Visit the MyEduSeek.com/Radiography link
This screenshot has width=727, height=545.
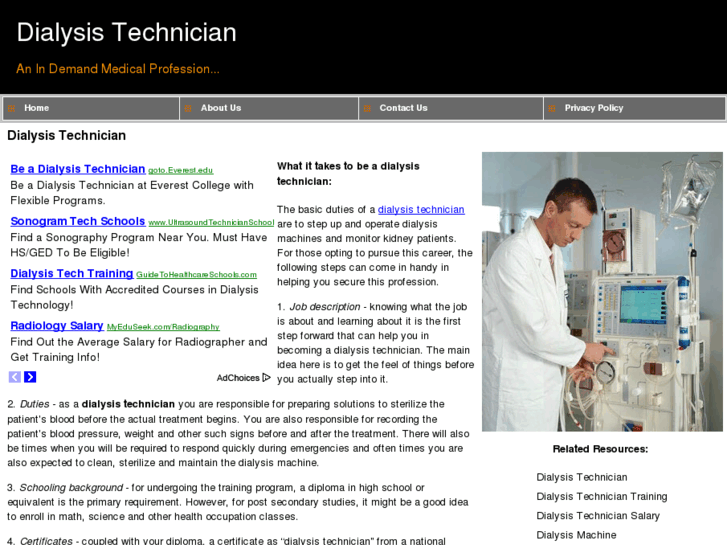click(x=163, y=327)
